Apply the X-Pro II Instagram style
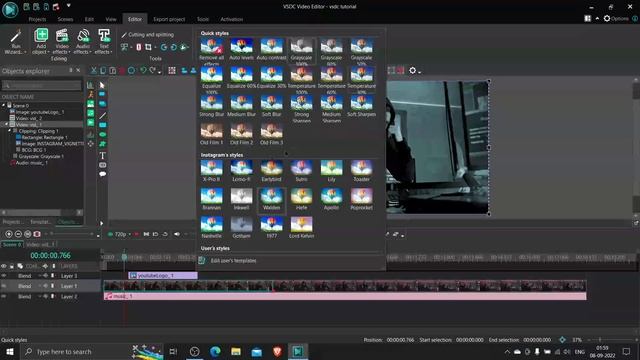 click(x=211, y=171)
